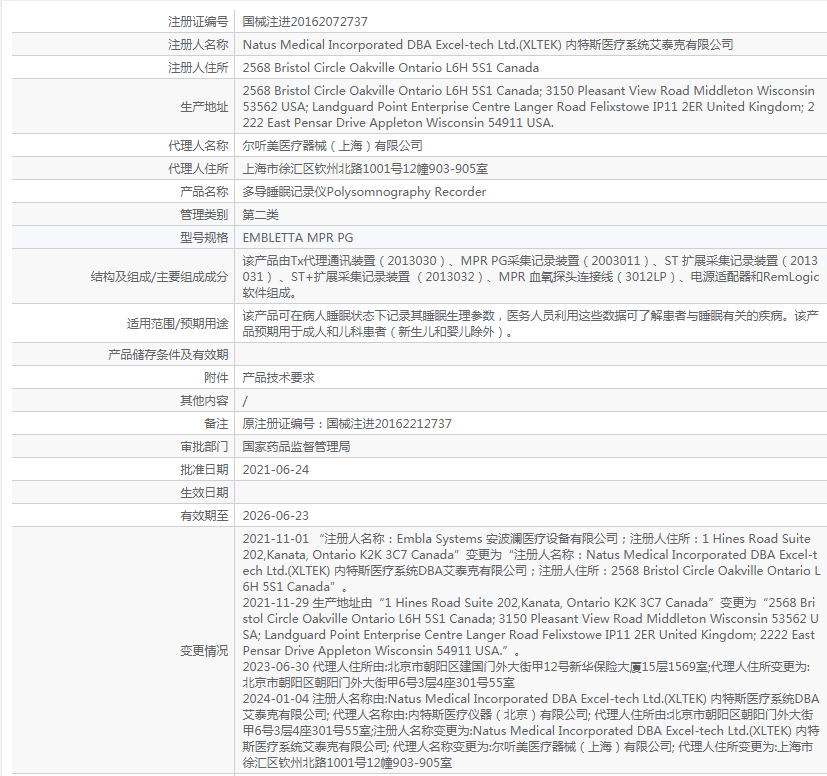827x776 pixels.
Task: Click the 结构及组成/主要组成成分 label
Action: coord(159,277)
